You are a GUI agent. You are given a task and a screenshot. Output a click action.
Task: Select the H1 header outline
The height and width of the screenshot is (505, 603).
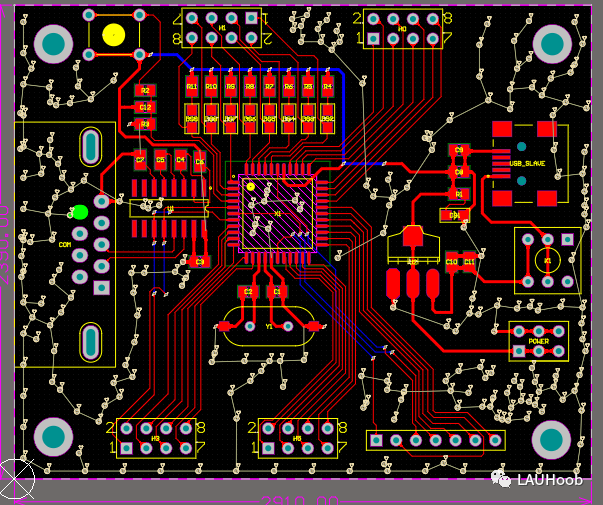(222, 28)
